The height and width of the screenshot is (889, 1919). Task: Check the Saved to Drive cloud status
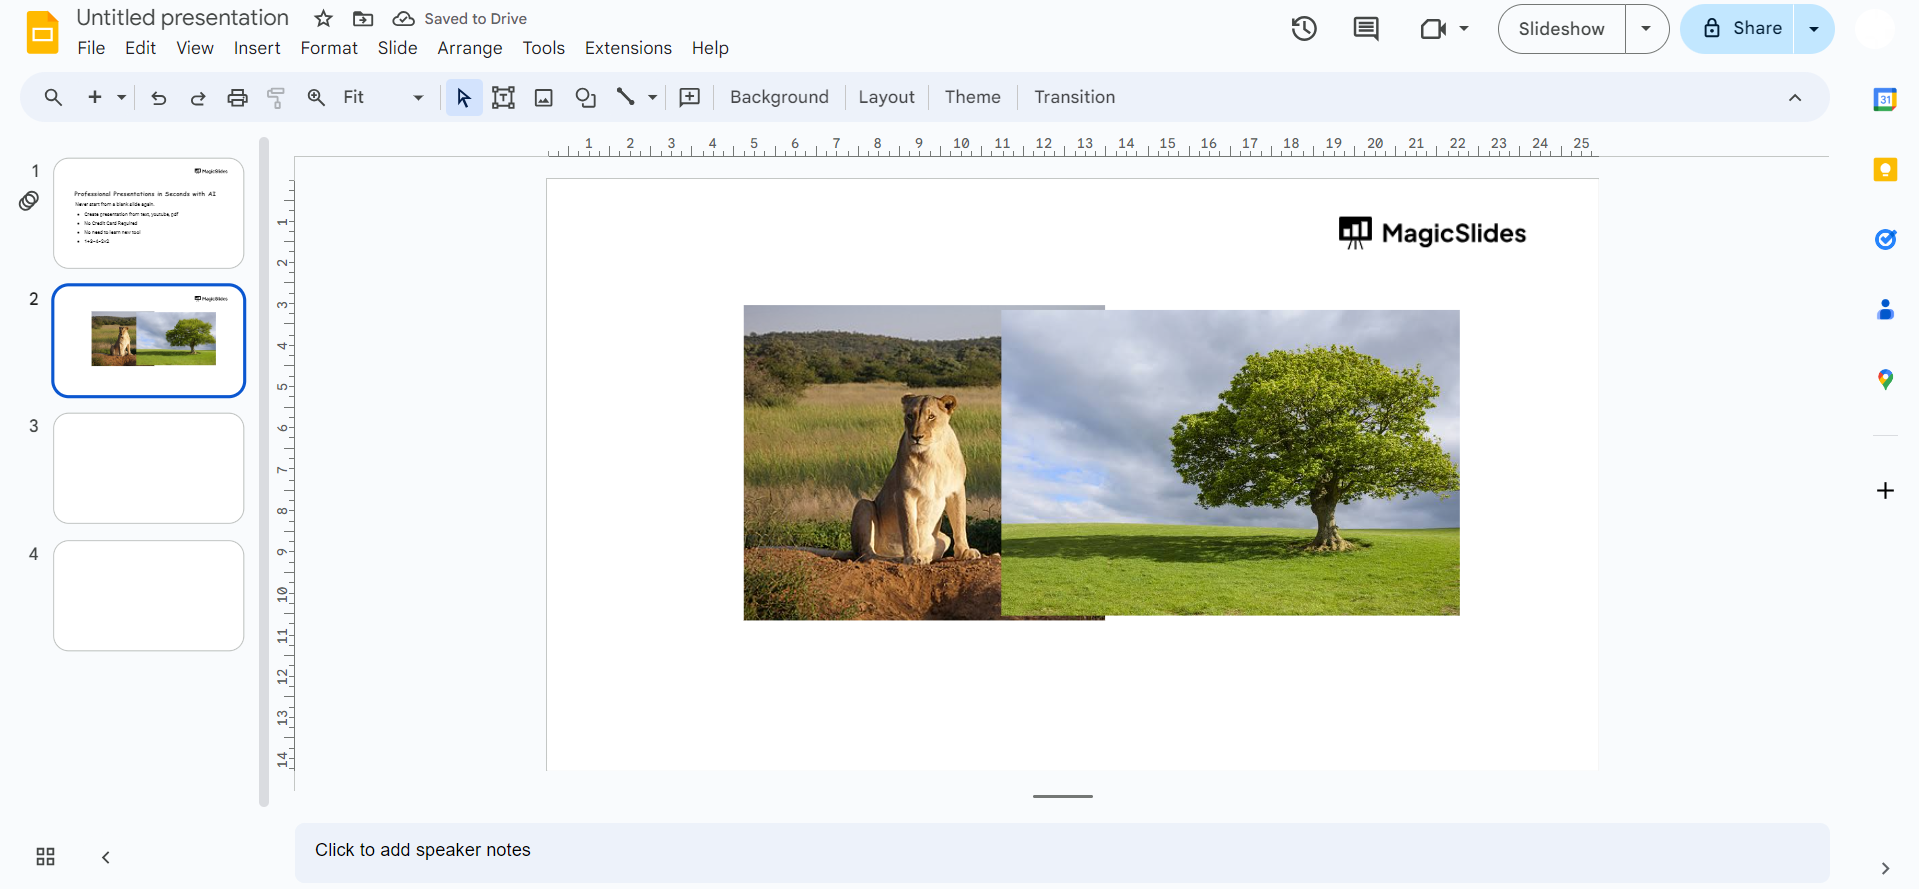click(403, 18)
